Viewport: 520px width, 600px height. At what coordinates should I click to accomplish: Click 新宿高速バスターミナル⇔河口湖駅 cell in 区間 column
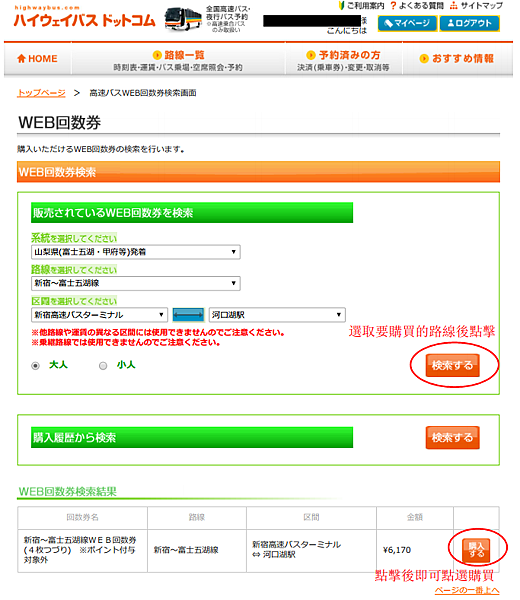[311, 551]
